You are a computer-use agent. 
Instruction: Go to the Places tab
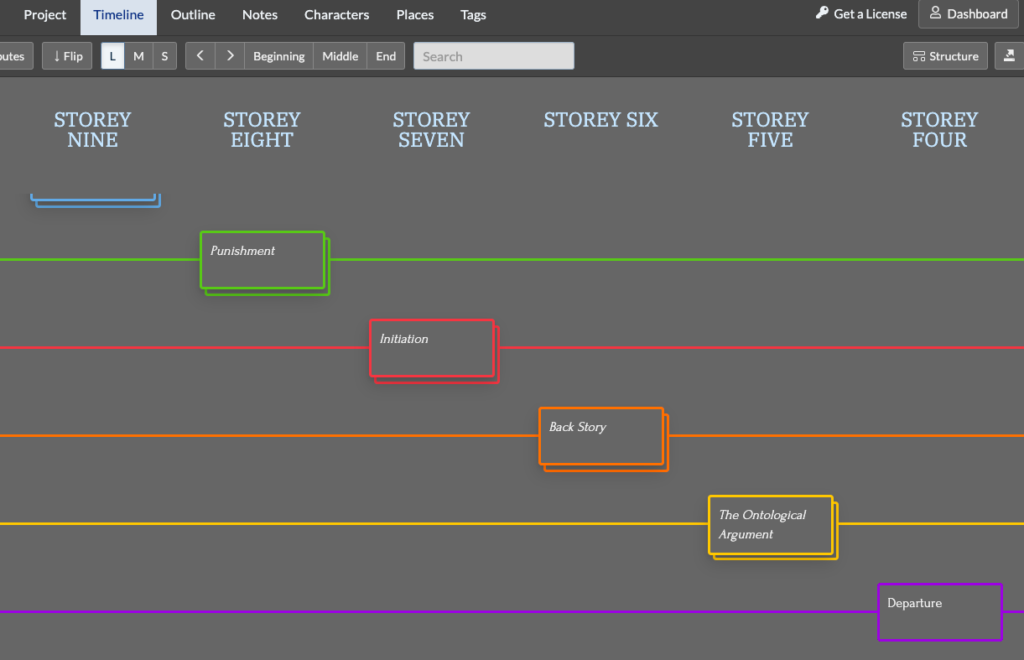[415, 14]
